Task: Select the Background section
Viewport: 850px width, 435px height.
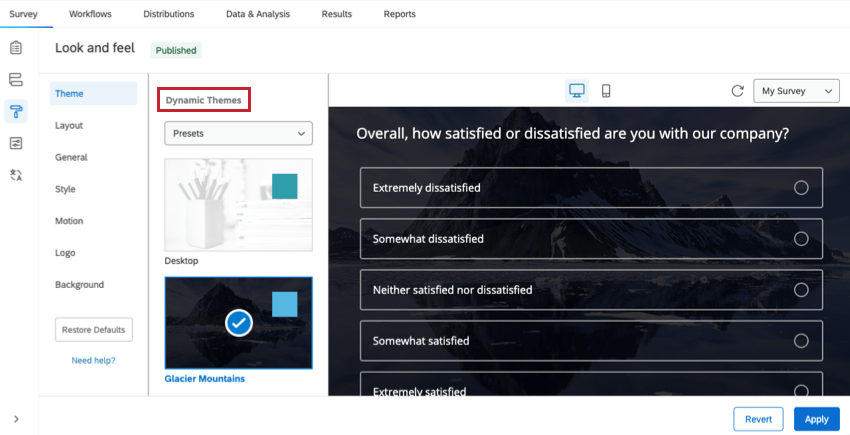Action: (x=79, y=285)
